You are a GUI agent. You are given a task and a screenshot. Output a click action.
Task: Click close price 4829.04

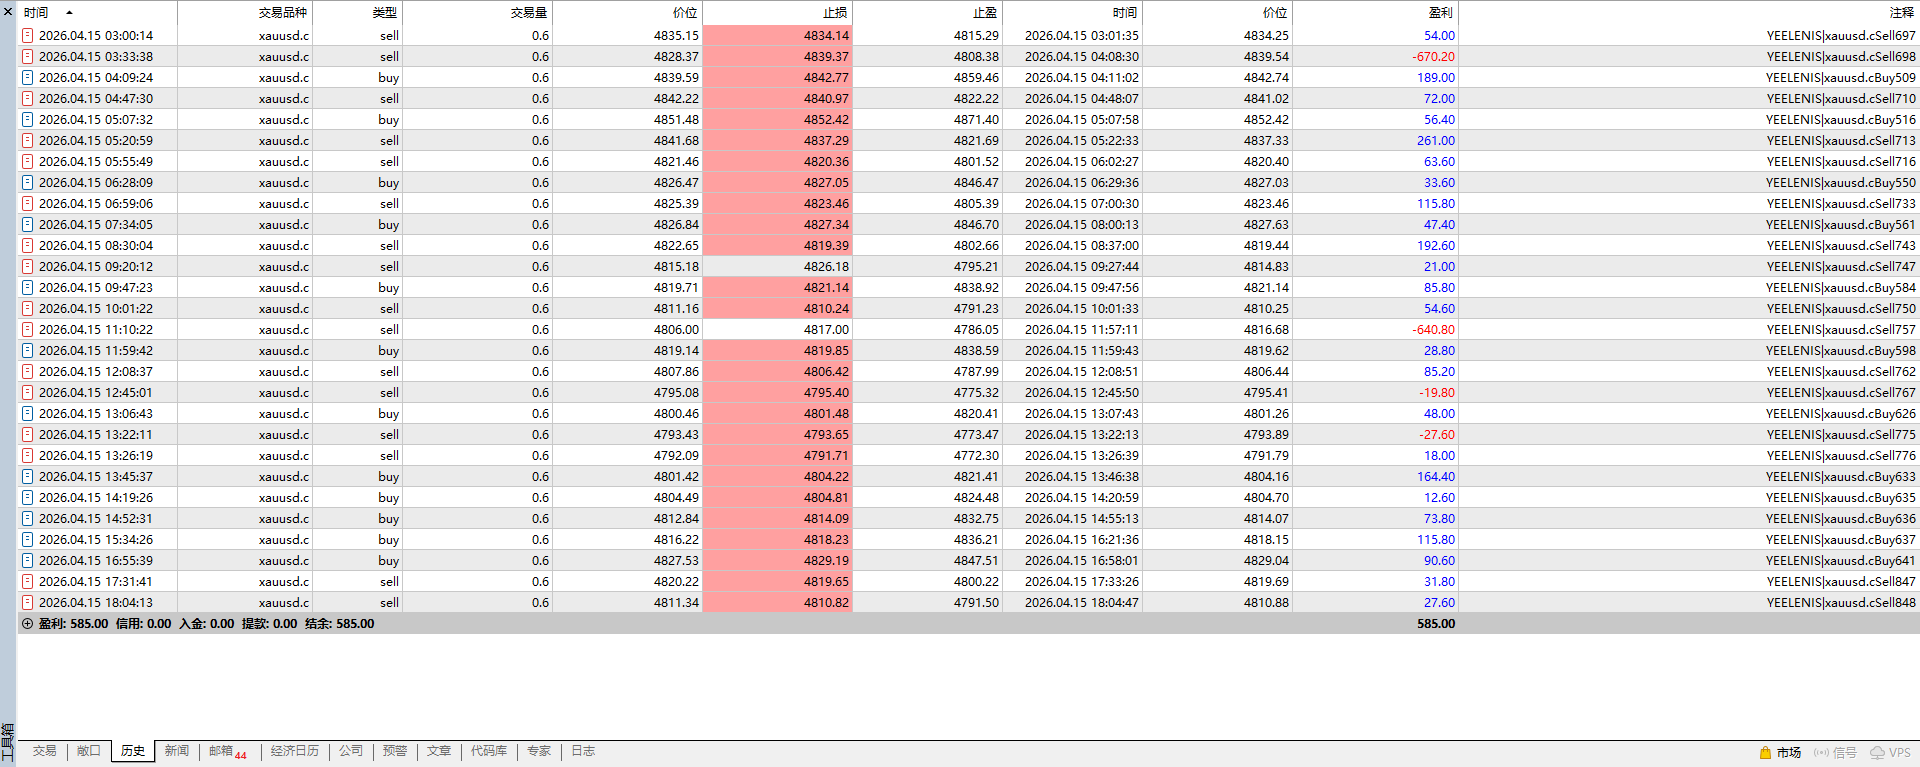pos(1266,560)
